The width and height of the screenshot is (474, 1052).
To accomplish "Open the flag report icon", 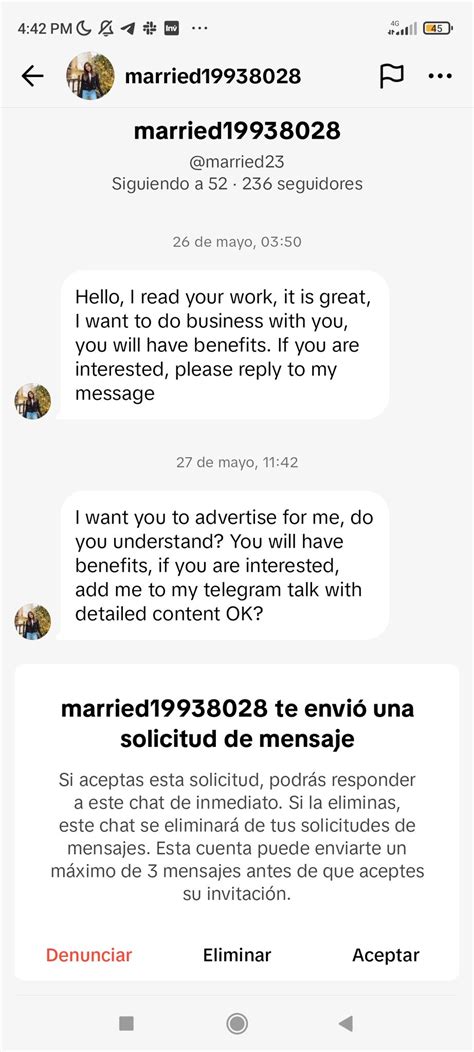I will point(391,76).
